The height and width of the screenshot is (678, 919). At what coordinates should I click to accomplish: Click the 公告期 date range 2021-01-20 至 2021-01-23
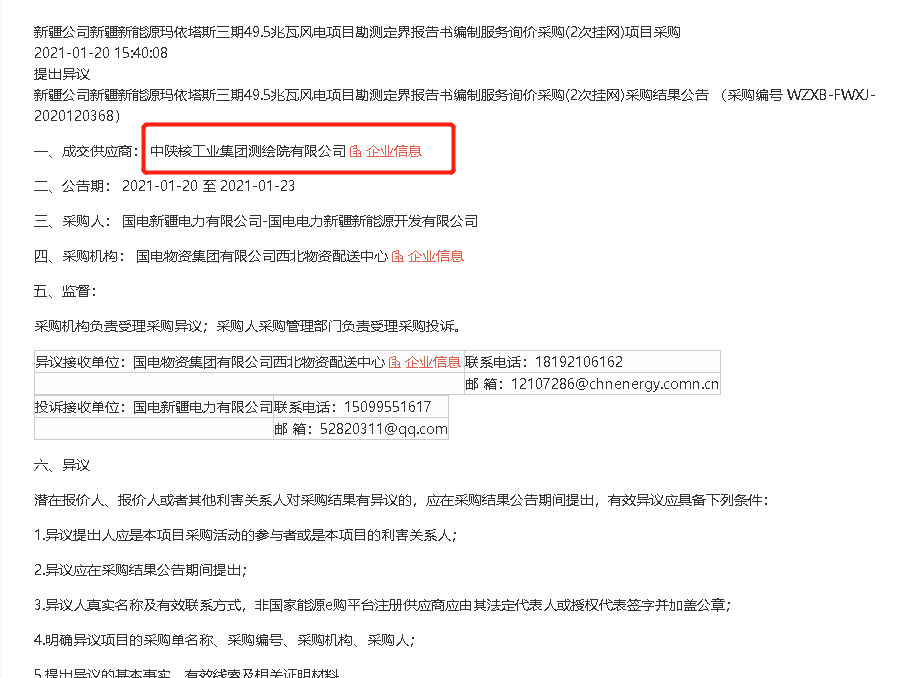click(x=209, y=186)
